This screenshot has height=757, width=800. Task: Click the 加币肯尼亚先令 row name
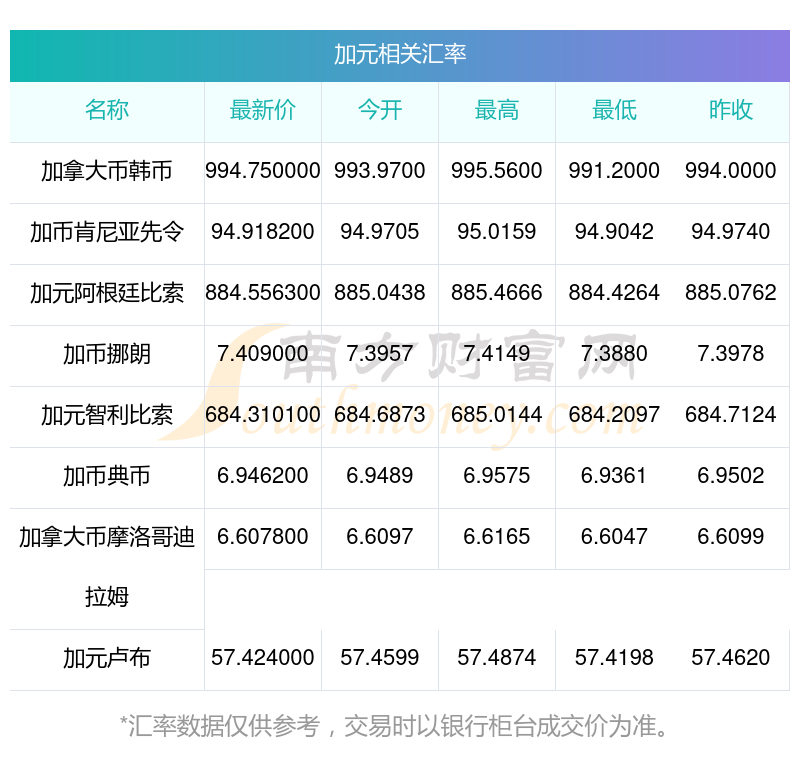(x=107, y=232)
